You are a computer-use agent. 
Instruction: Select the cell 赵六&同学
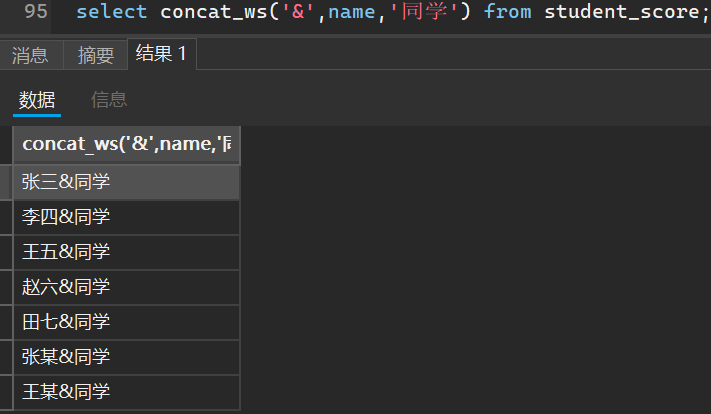pyautogui.click(x=127, y=287)
